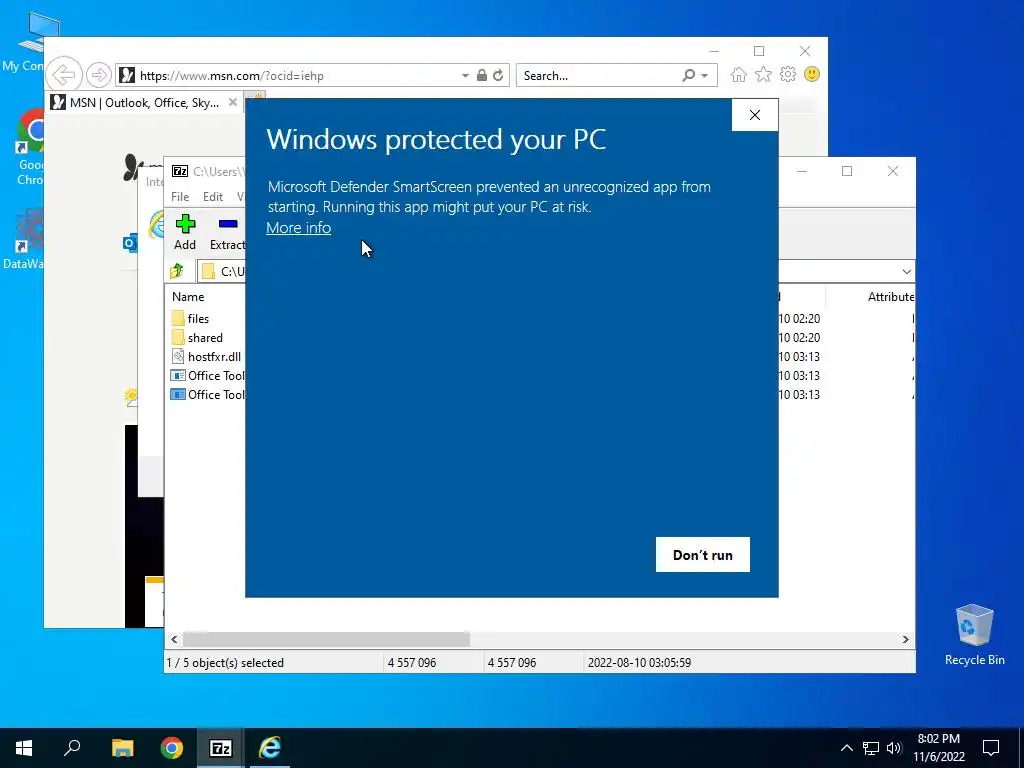Open Favorites star in Internet Explorer
The height and width of the screenshot is (768, 1024).
[763, 74]
